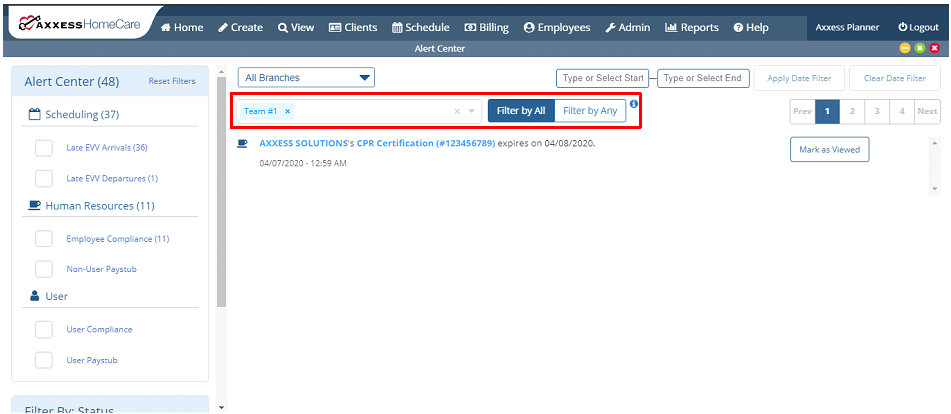Open the CPR Certification (#123456789) link
The image size is (951, 414).
426,143
